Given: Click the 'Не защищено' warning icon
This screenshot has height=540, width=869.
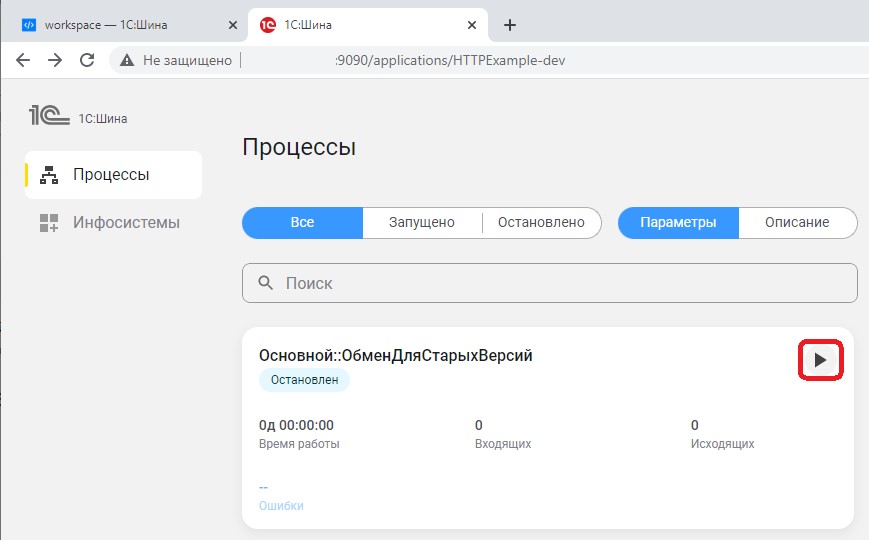Looking at the screenshot, I should click(x=127, y=60).
